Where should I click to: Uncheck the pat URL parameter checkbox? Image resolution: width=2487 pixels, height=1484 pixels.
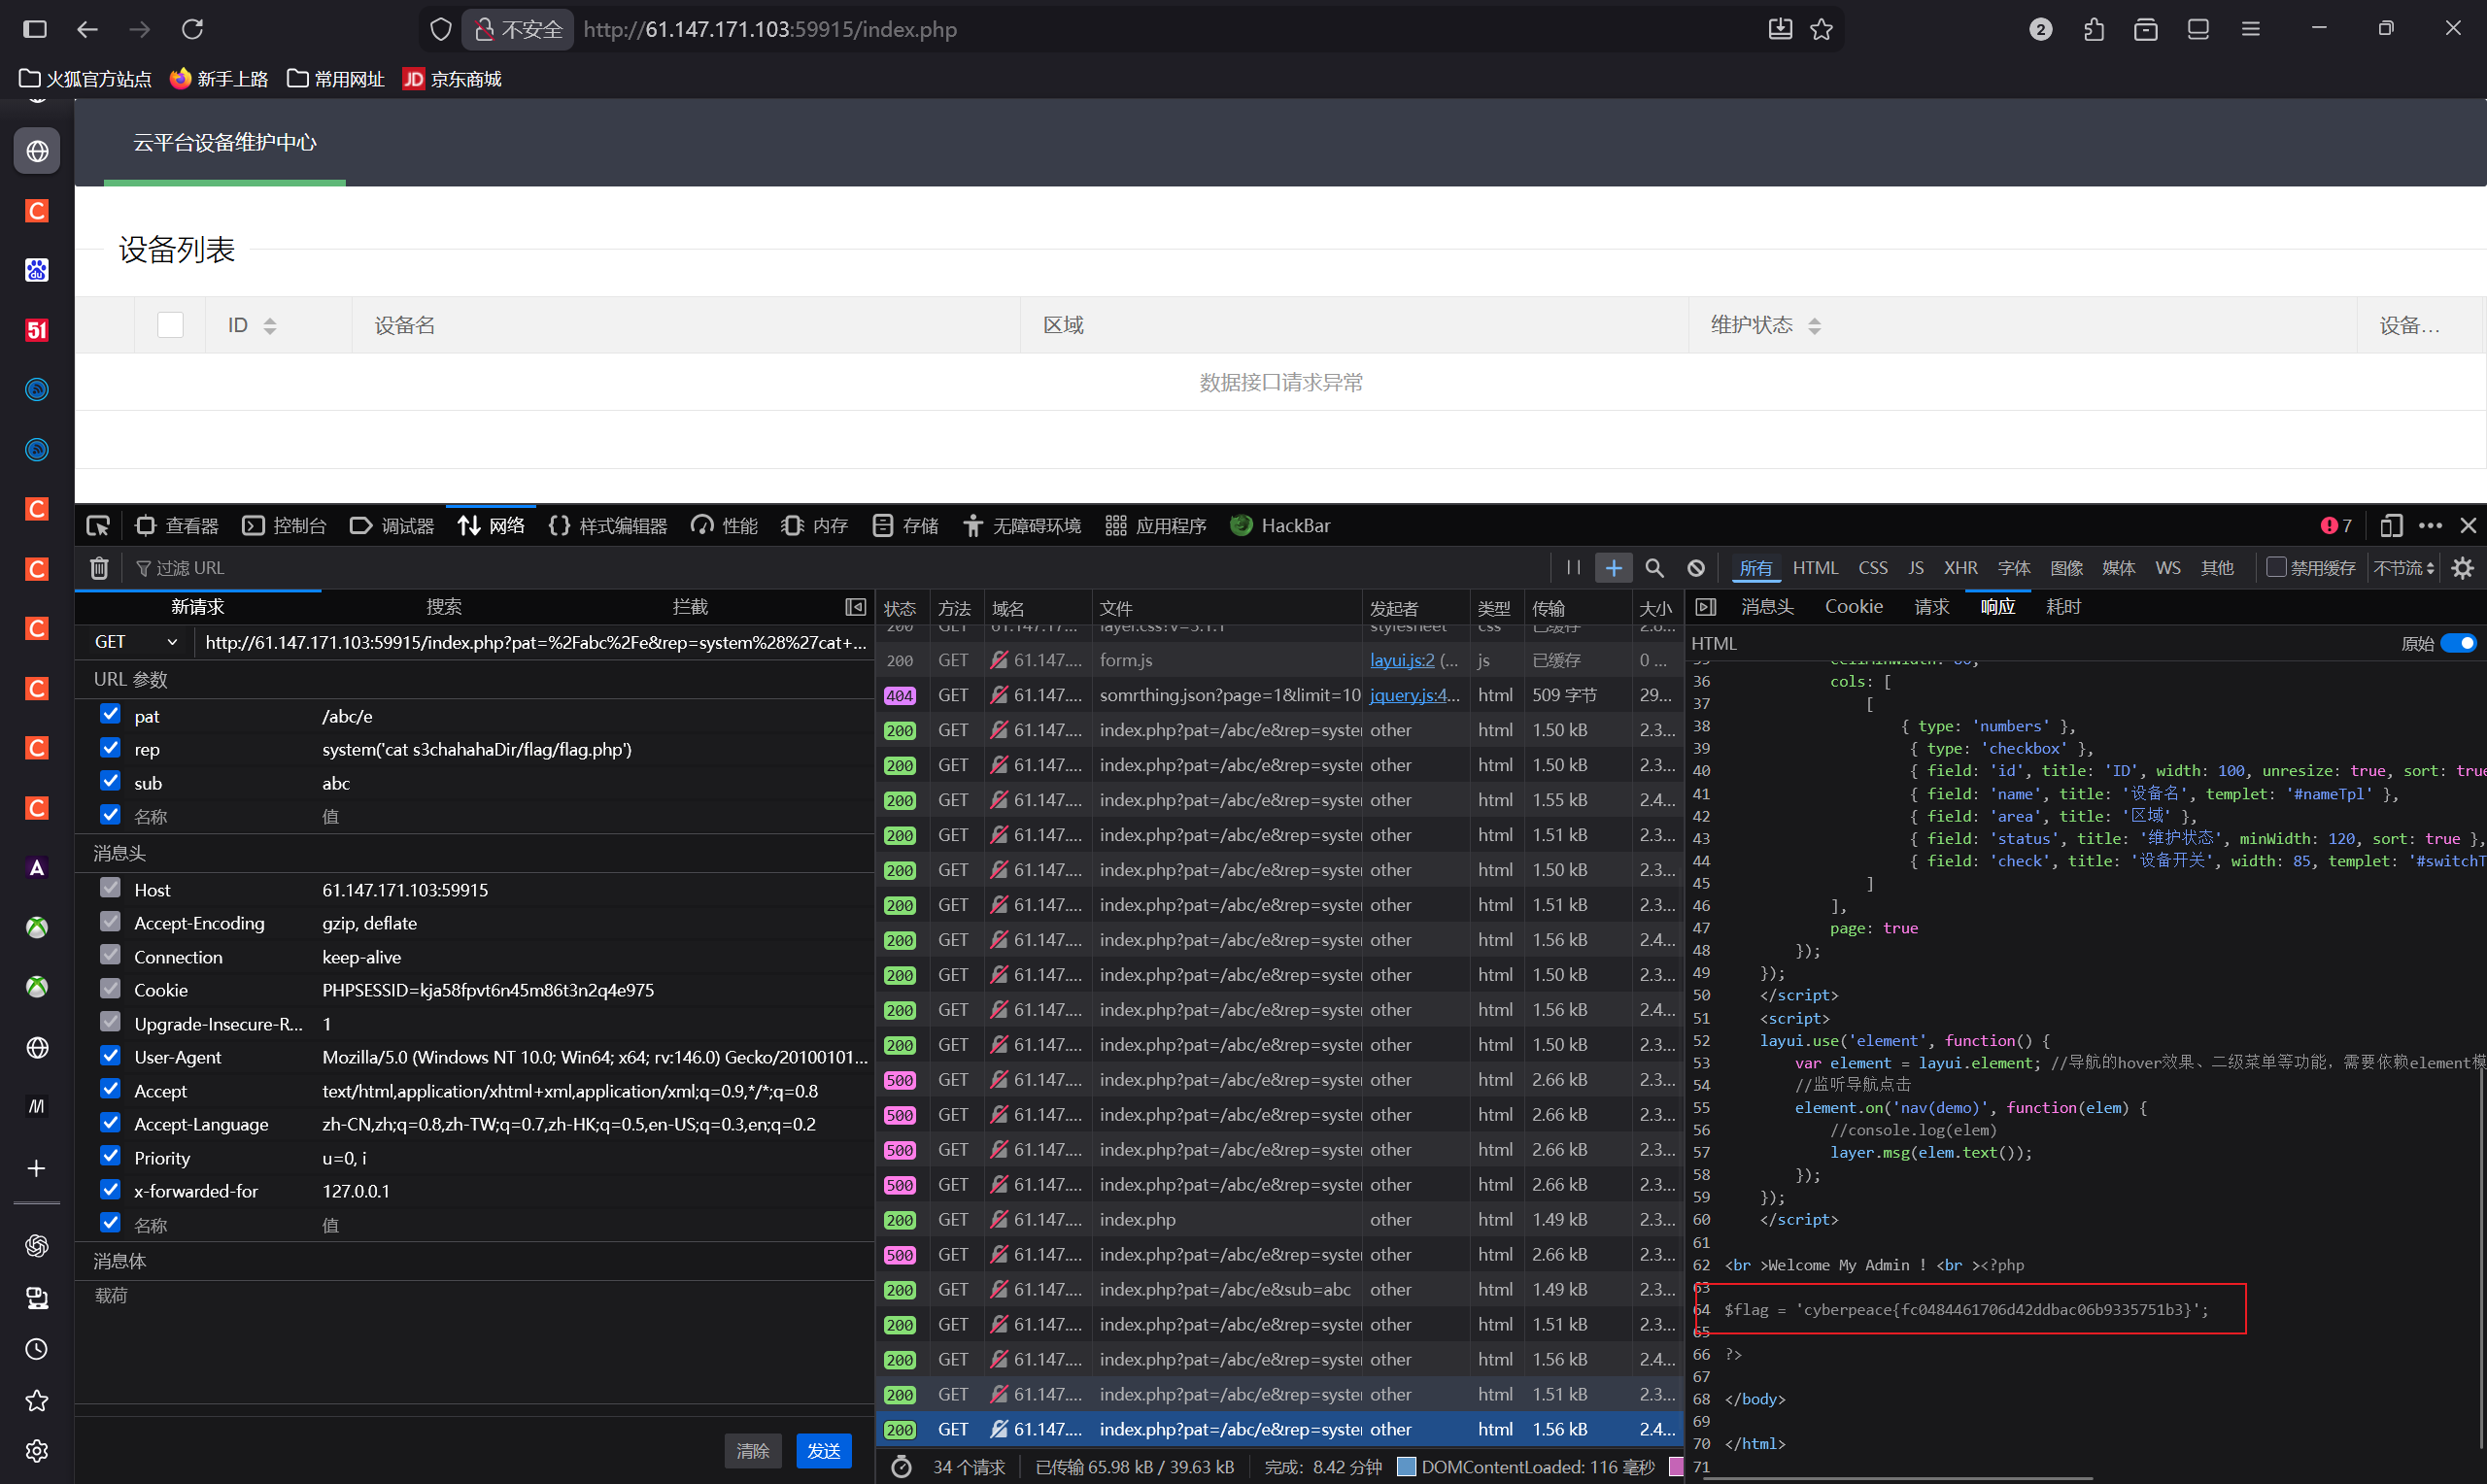coord(111,715)
